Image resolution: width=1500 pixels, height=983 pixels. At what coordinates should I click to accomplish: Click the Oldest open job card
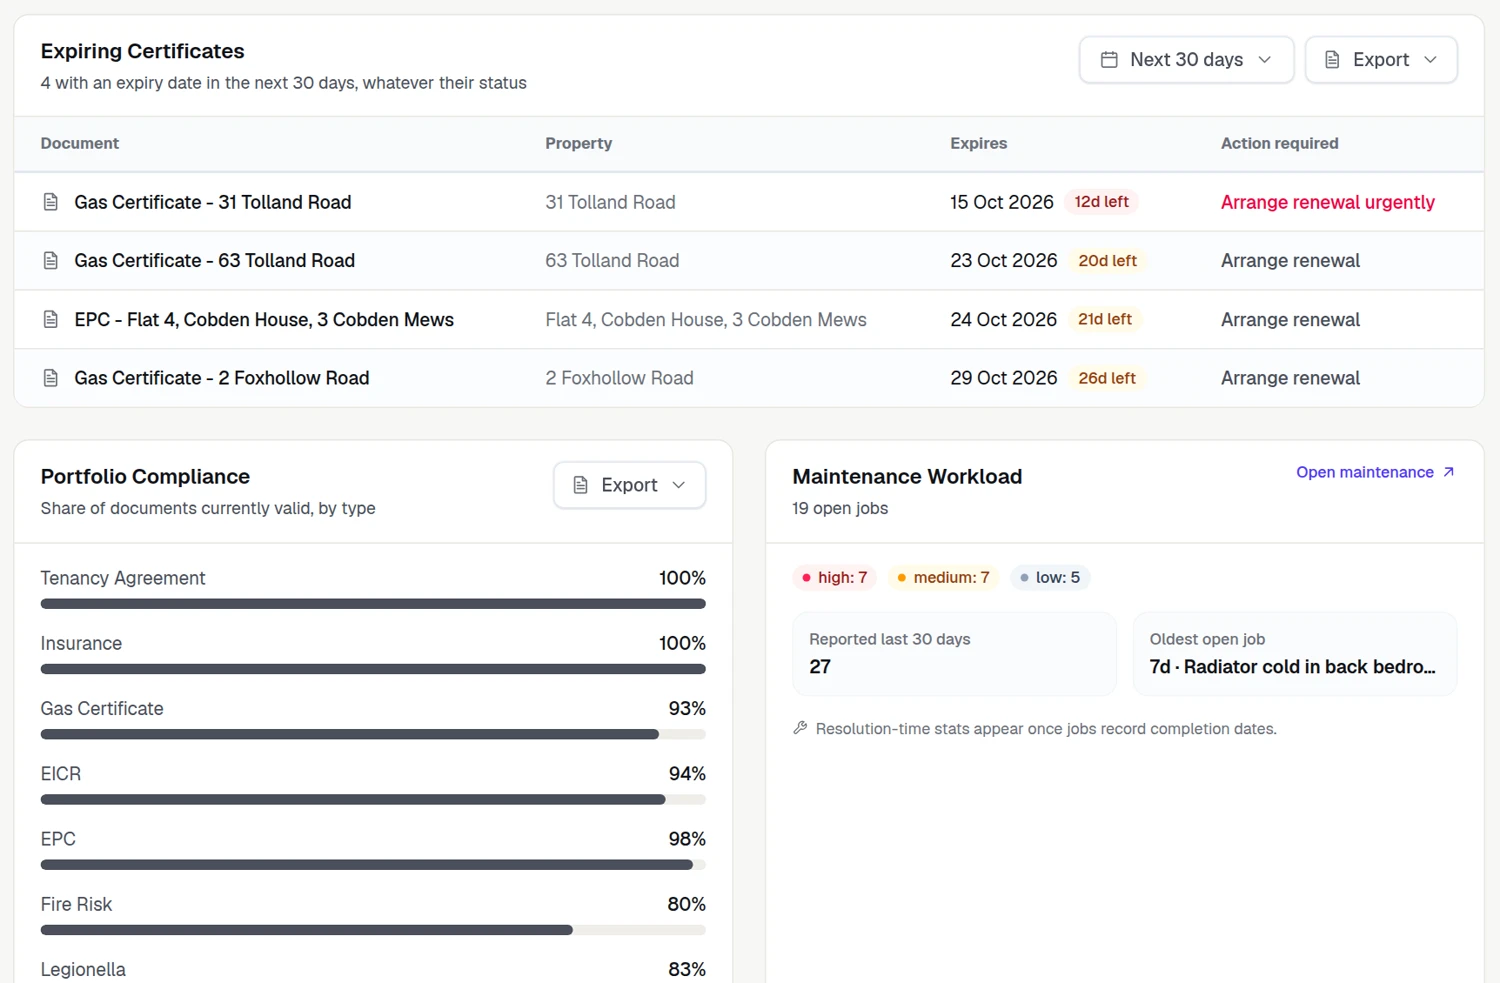(x=1294, y=654)
